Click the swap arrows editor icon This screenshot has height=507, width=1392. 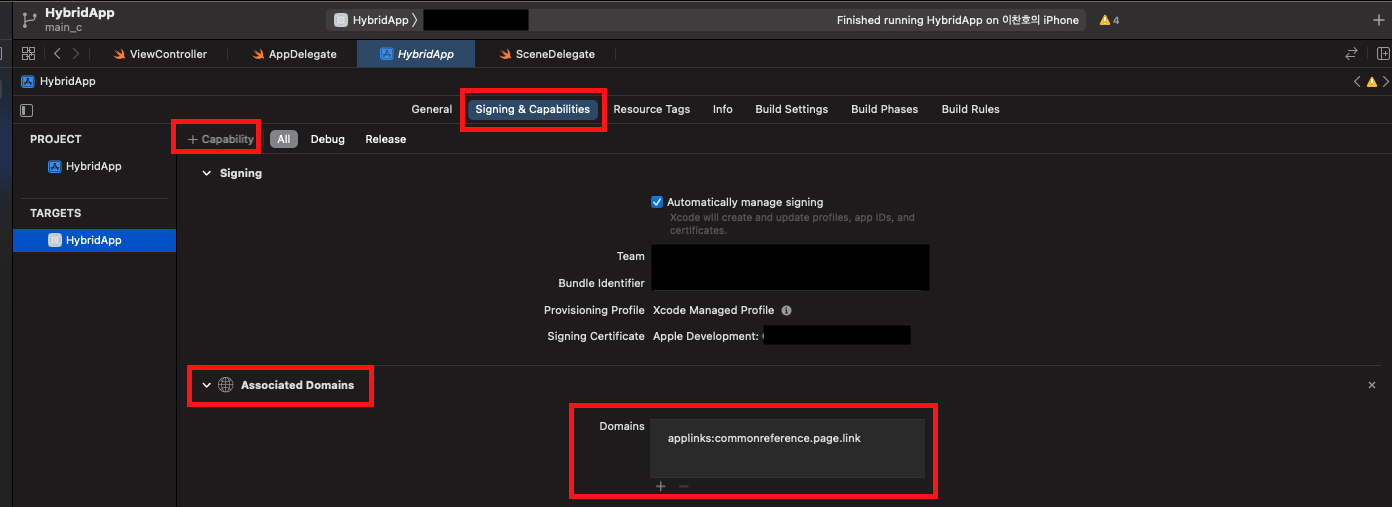[x=1352, y=54]
